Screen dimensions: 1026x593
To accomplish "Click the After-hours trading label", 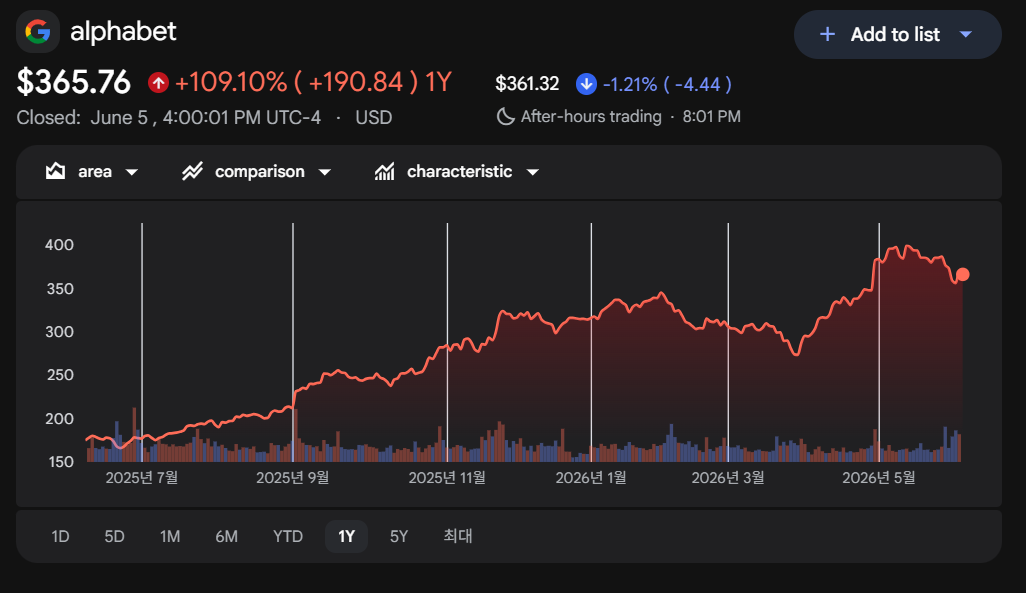I will coord(591,117).
